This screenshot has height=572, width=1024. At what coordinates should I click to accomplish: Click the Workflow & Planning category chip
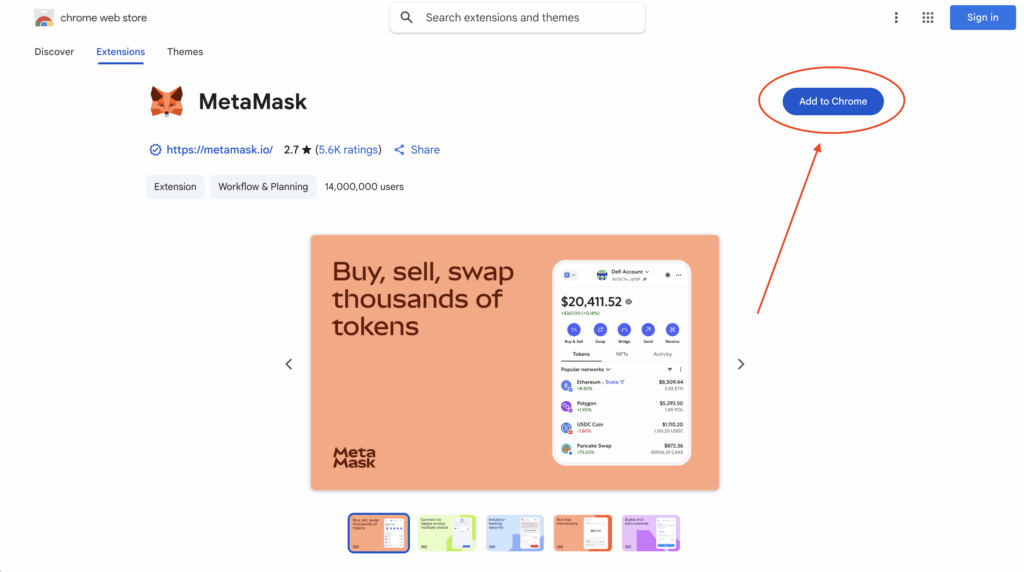click(x=263, y=187)
